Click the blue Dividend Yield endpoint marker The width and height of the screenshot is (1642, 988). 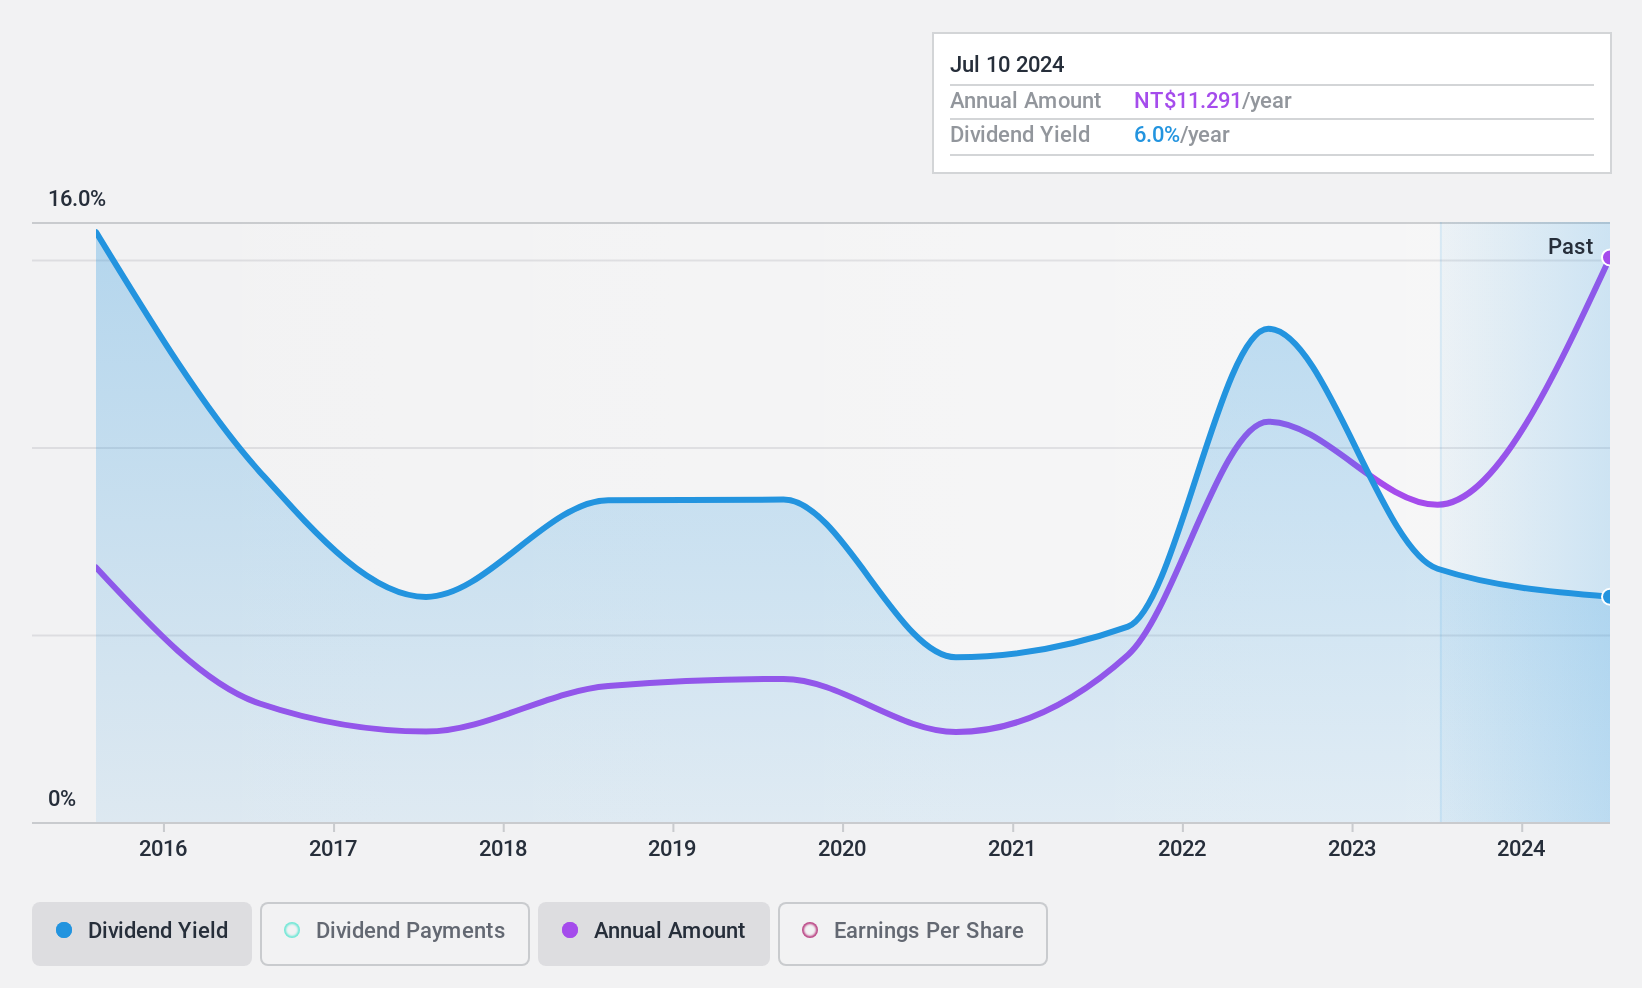(x=1608, y=597)
